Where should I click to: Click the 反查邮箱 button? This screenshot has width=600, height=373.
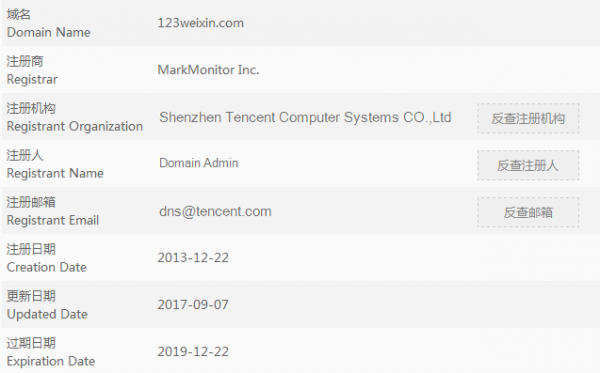[528, 212]
